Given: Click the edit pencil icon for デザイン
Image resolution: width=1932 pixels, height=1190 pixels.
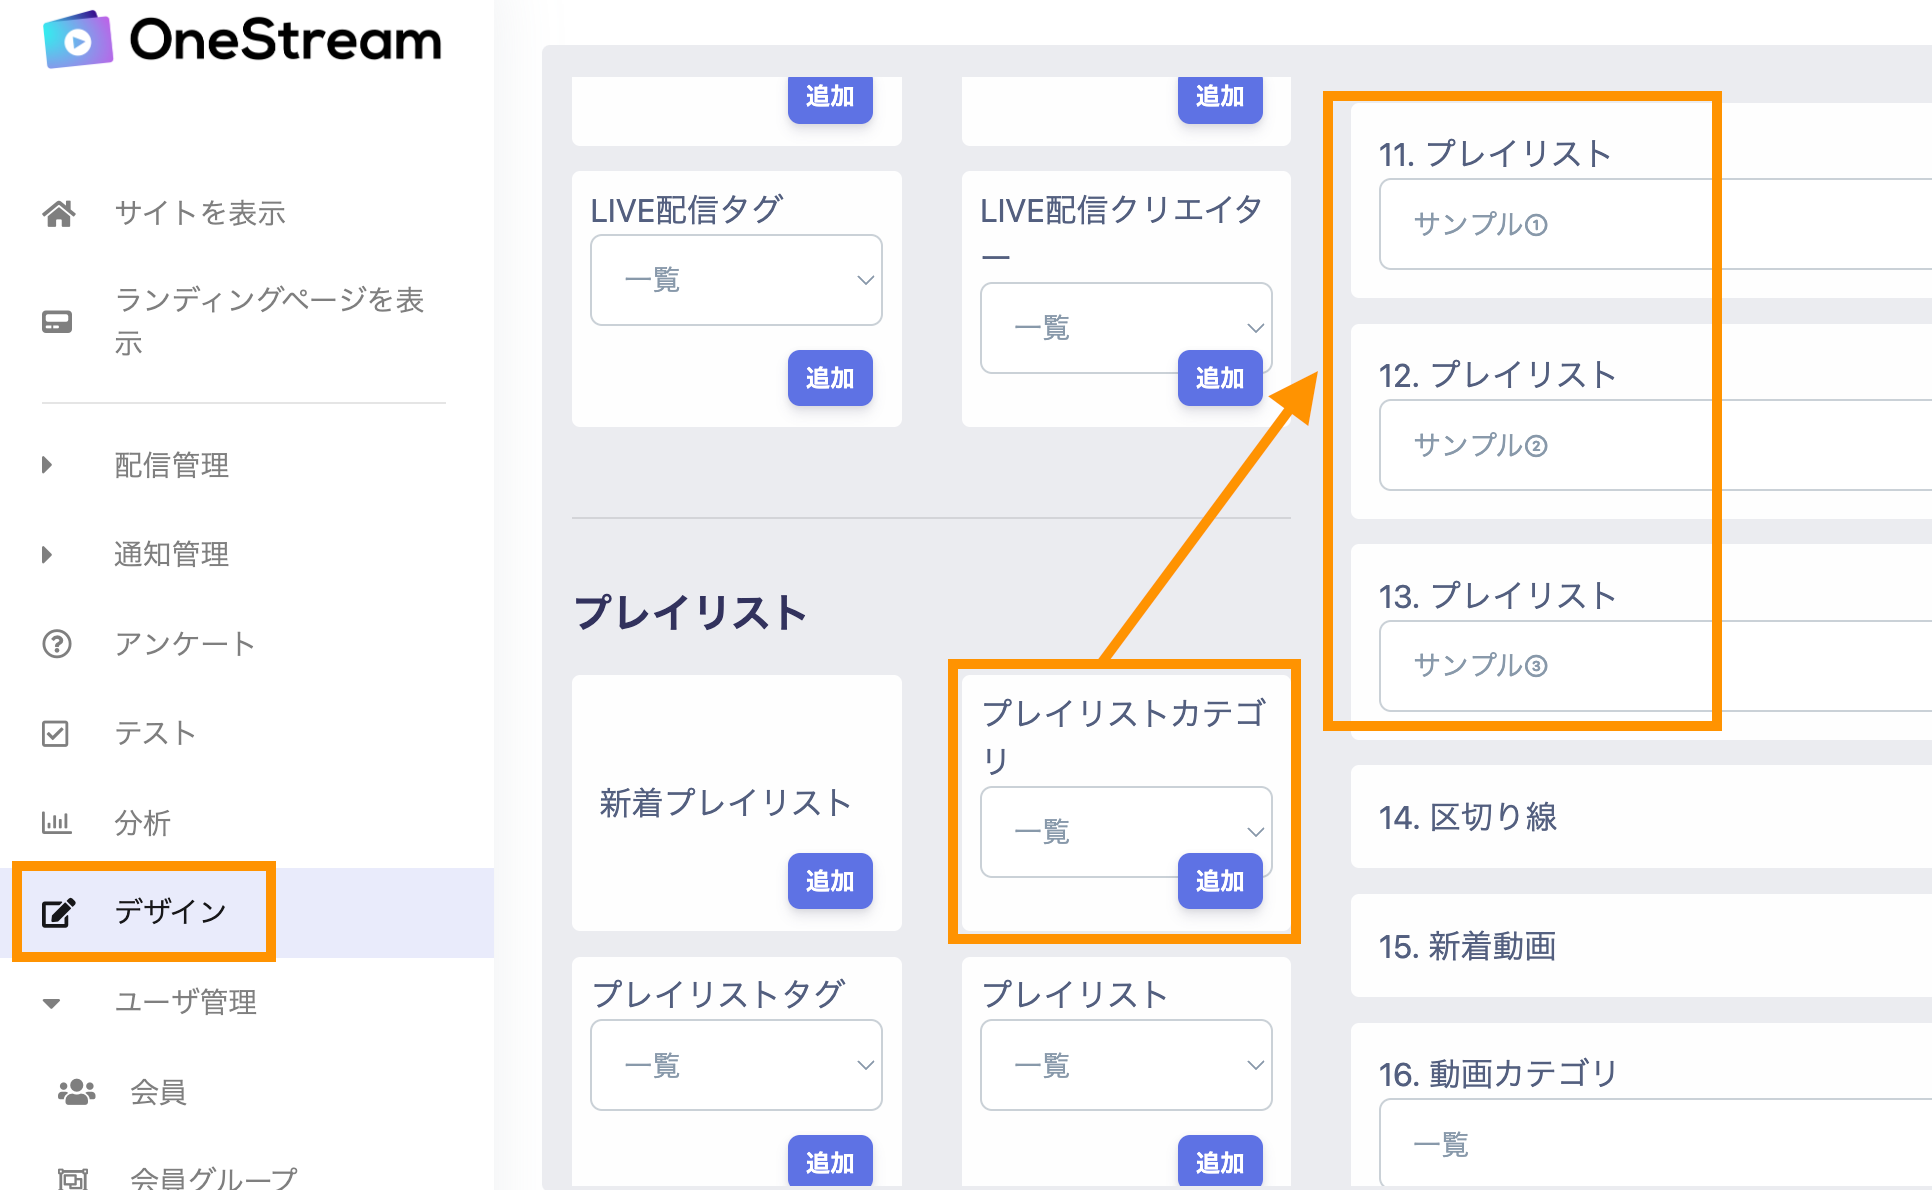Looking at the screenshot, I should coord(58,912).
